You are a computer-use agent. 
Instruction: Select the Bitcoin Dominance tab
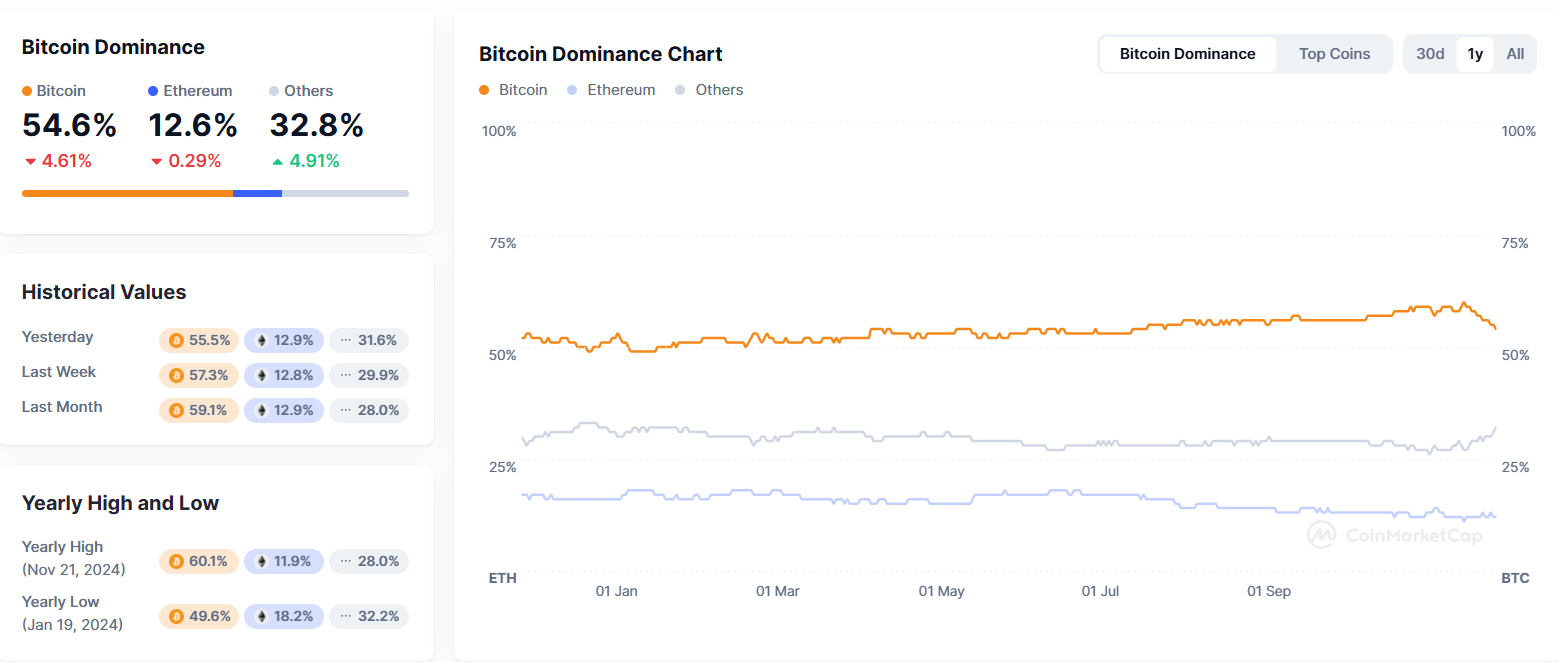click(1187, 54)
